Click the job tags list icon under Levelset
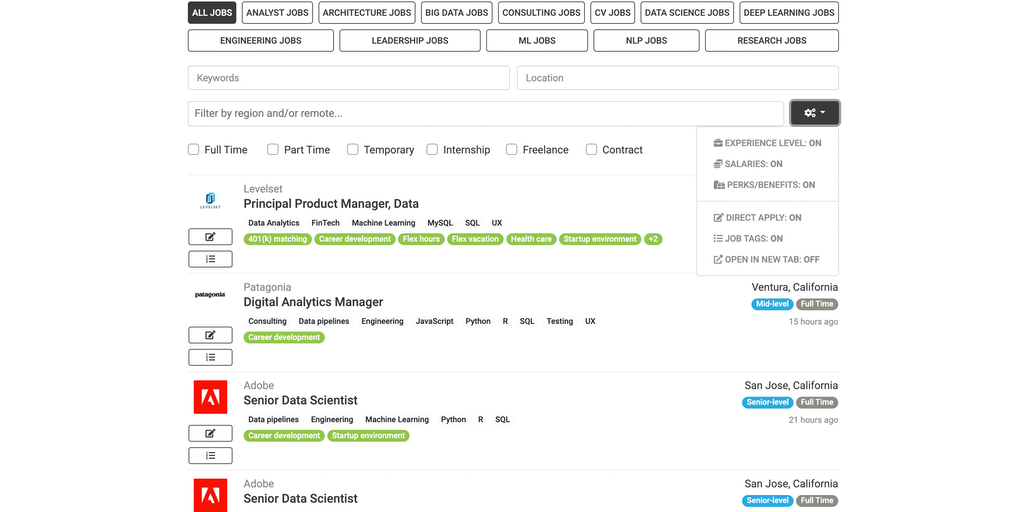Screen dimensions: 1024x512 (210, 259)
